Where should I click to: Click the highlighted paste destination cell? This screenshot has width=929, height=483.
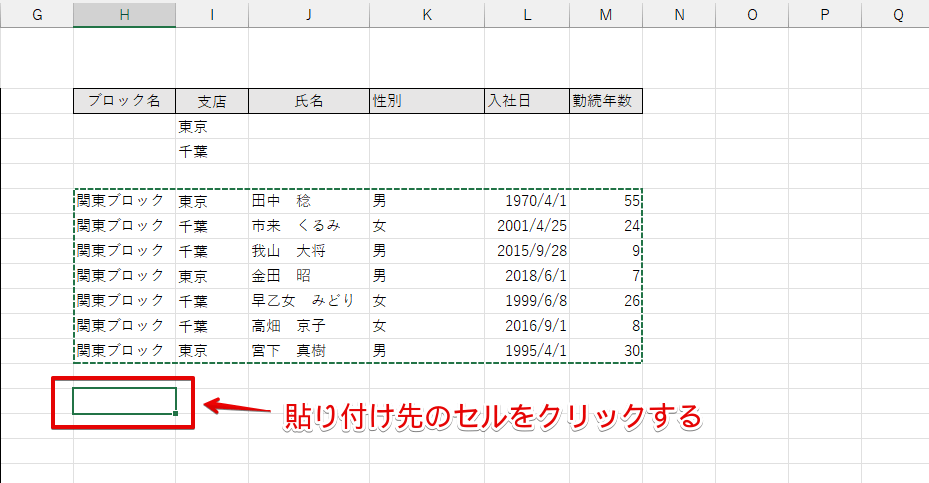point(124,401)
